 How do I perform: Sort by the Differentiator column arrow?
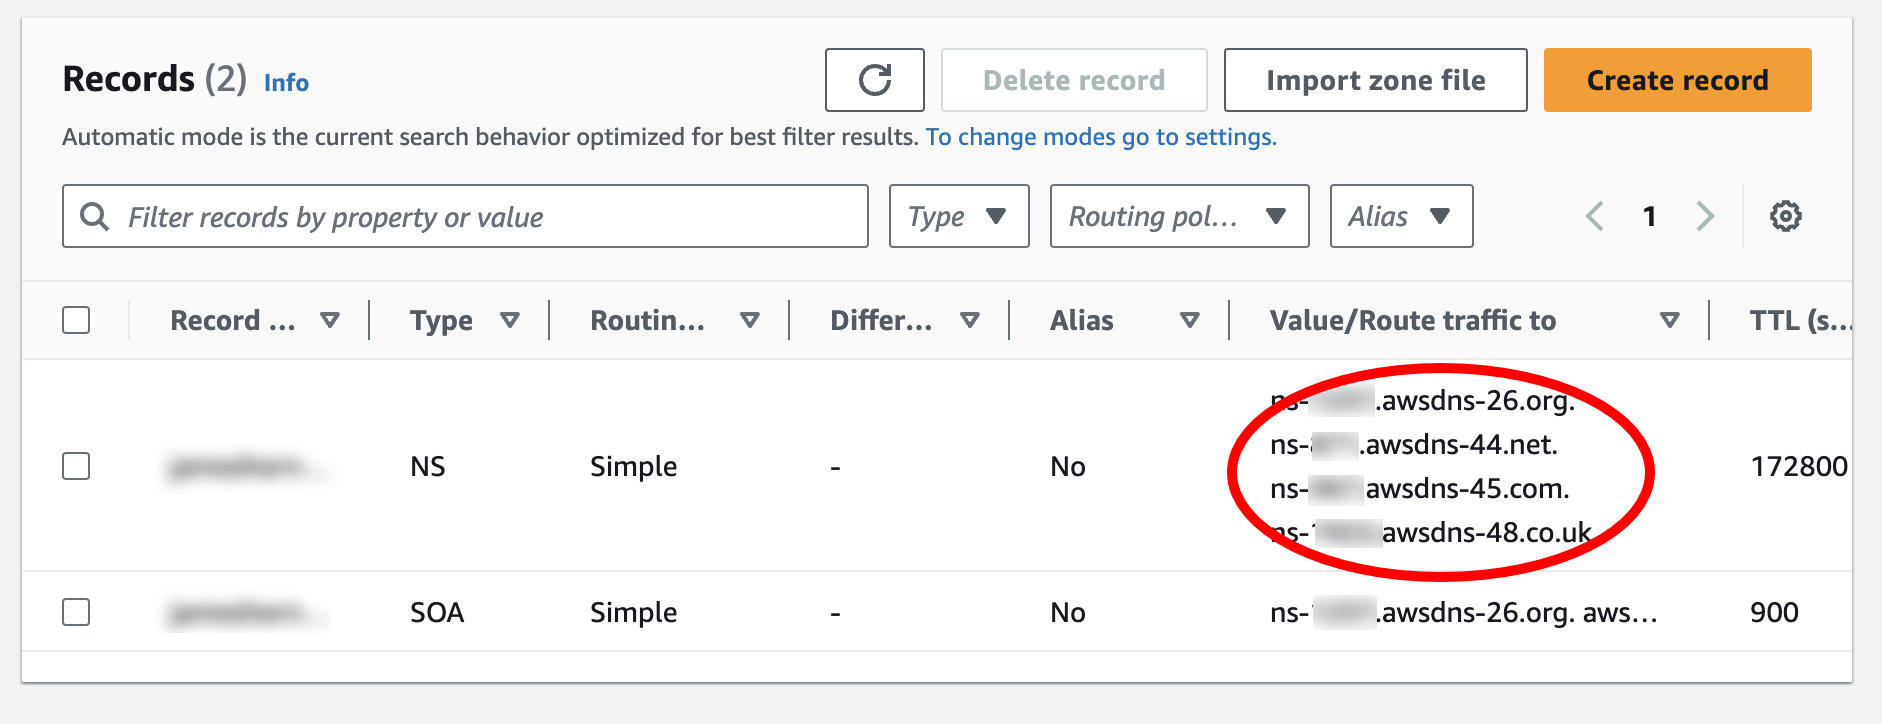coord(970,320)
